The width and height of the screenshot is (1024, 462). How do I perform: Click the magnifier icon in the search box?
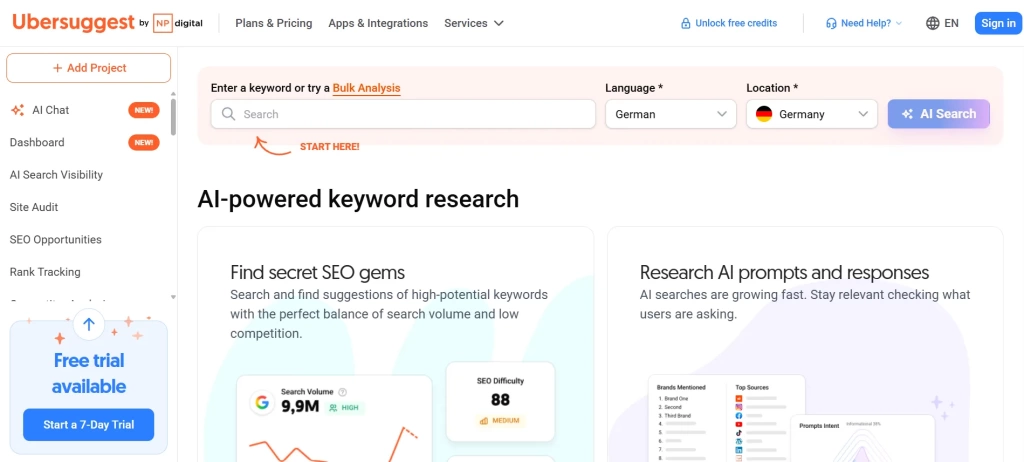click(x=228, y=114)
